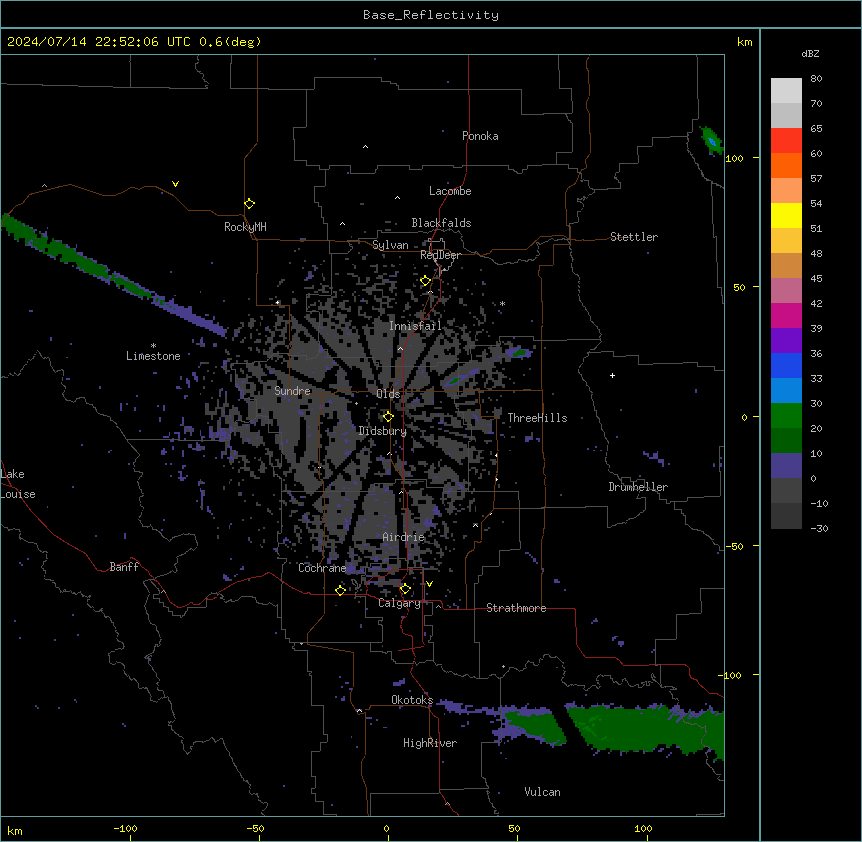Viewport: 862px width, 842px height.
Task: Click the 80 value on dBZ scale
Action: (816, 79)
